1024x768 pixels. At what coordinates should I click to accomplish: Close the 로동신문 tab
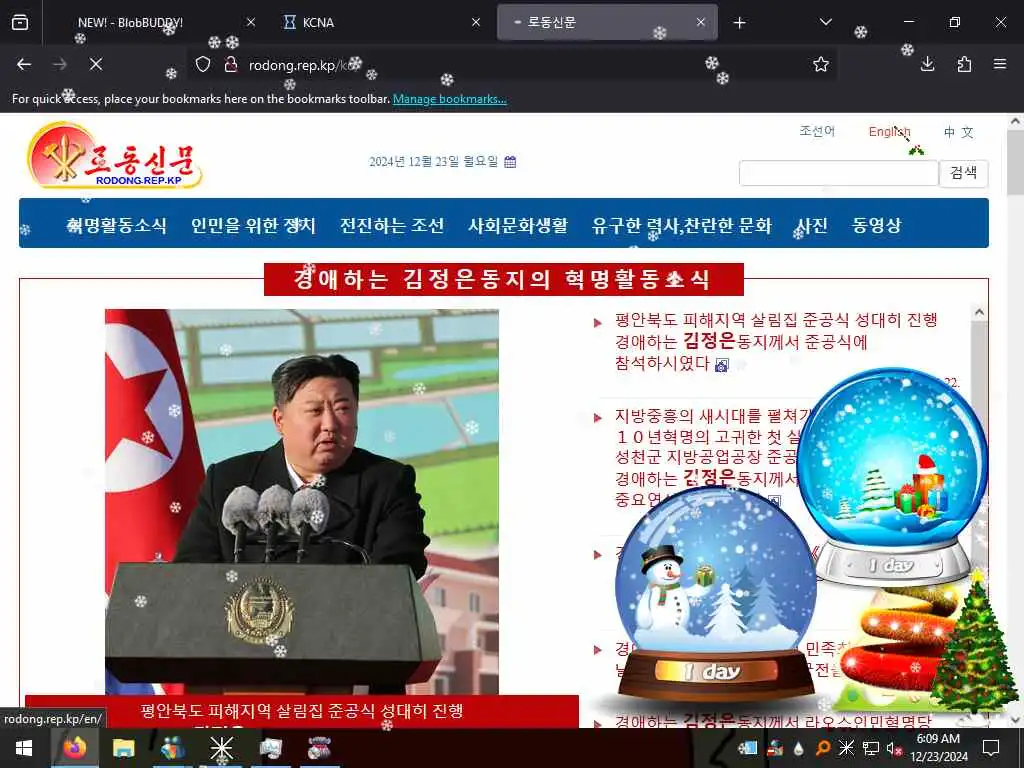point(701,22)
